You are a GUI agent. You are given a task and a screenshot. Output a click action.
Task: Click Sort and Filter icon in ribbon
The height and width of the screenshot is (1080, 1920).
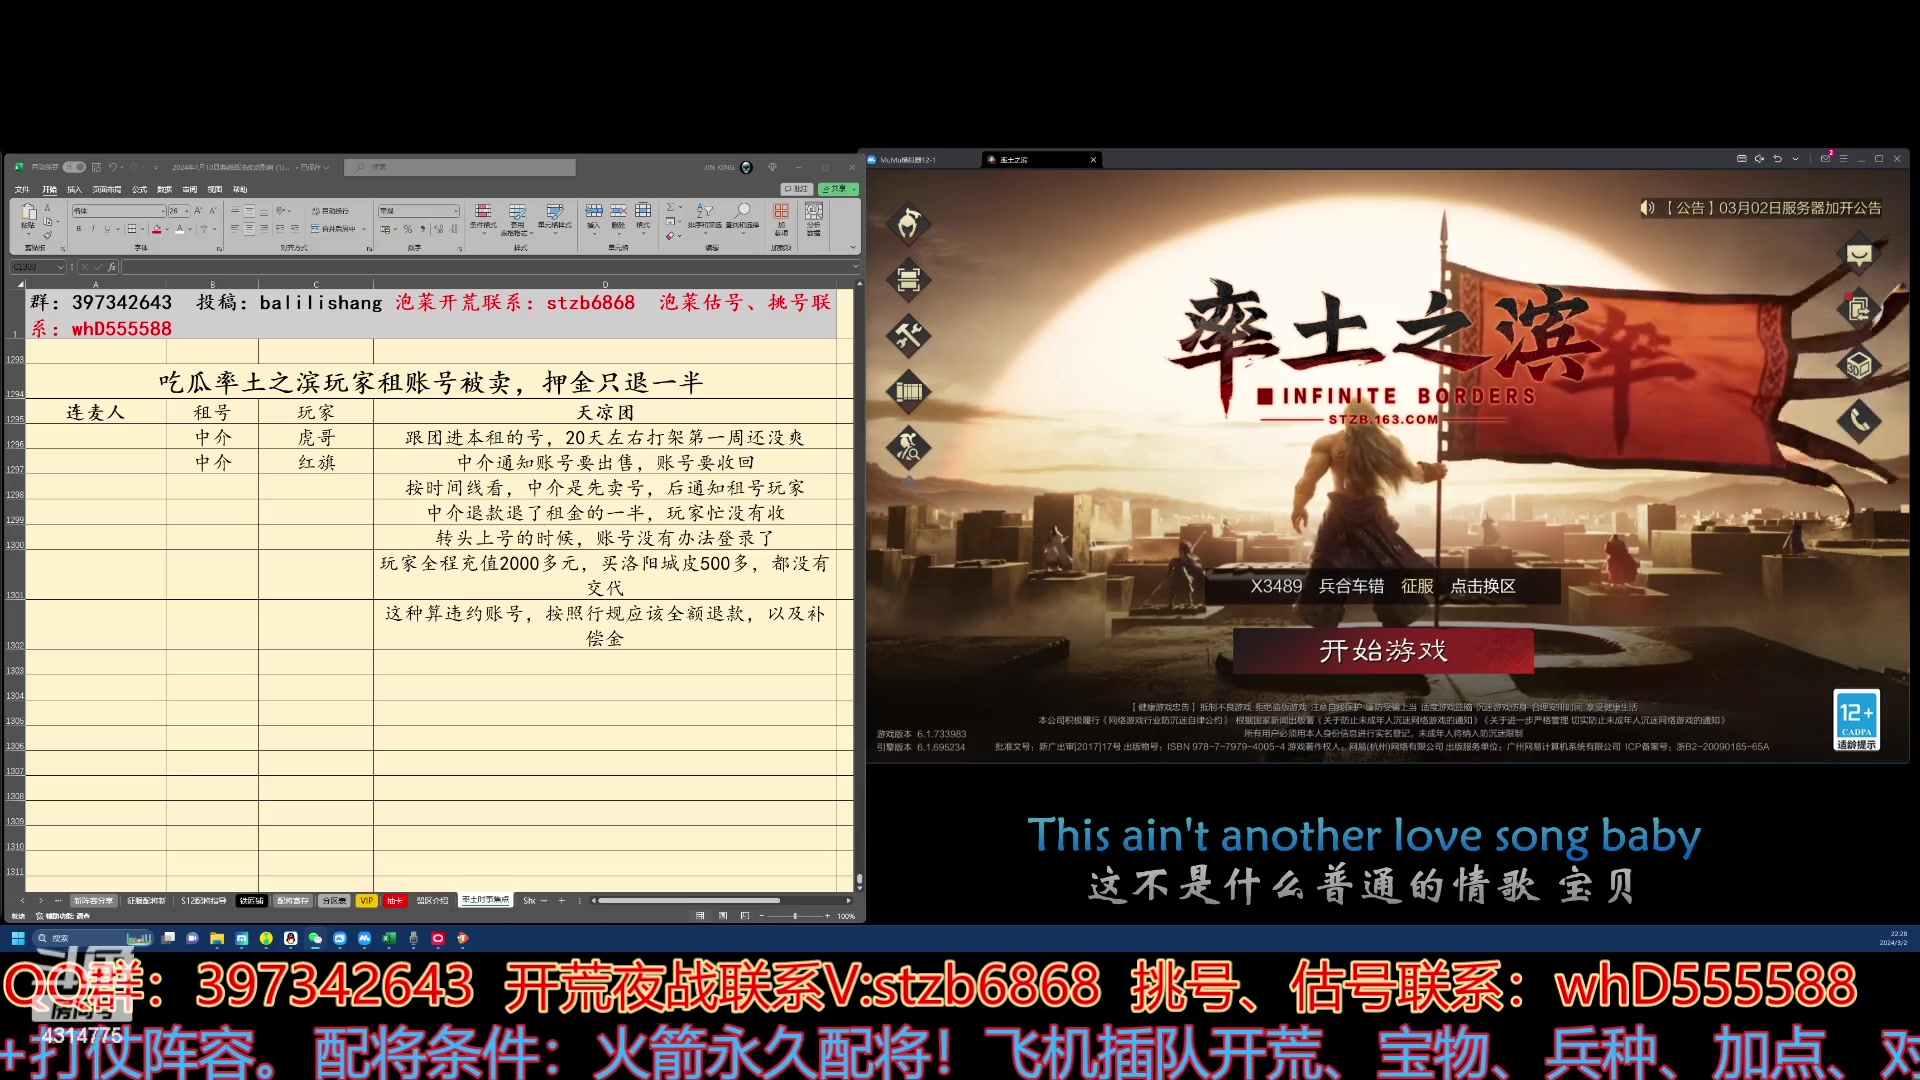coord(704,216)
